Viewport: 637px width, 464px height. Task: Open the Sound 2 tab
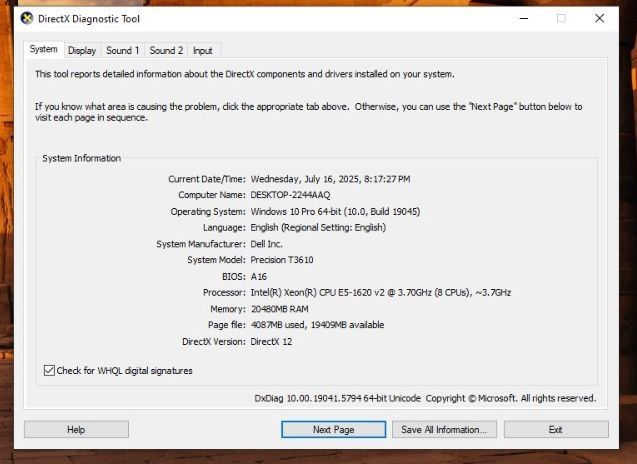(x=166, y=50)
